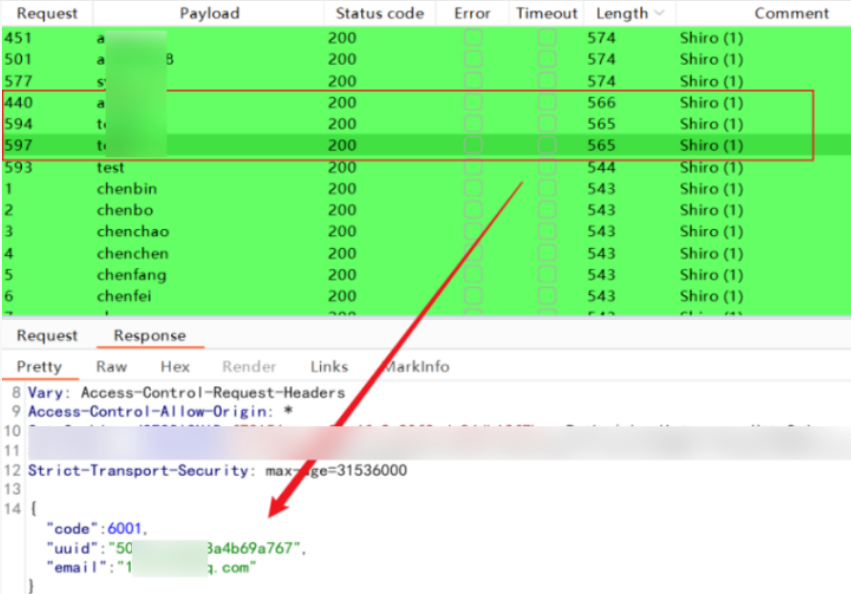Select the test payload row 593
This screenshot has height=594, width=851.
[110, 167]
